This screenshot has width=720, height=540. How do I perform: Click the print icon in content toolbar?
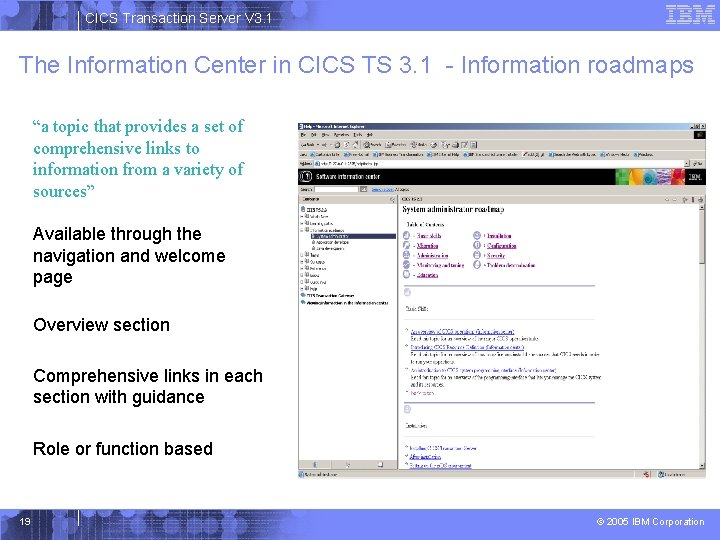700,199
